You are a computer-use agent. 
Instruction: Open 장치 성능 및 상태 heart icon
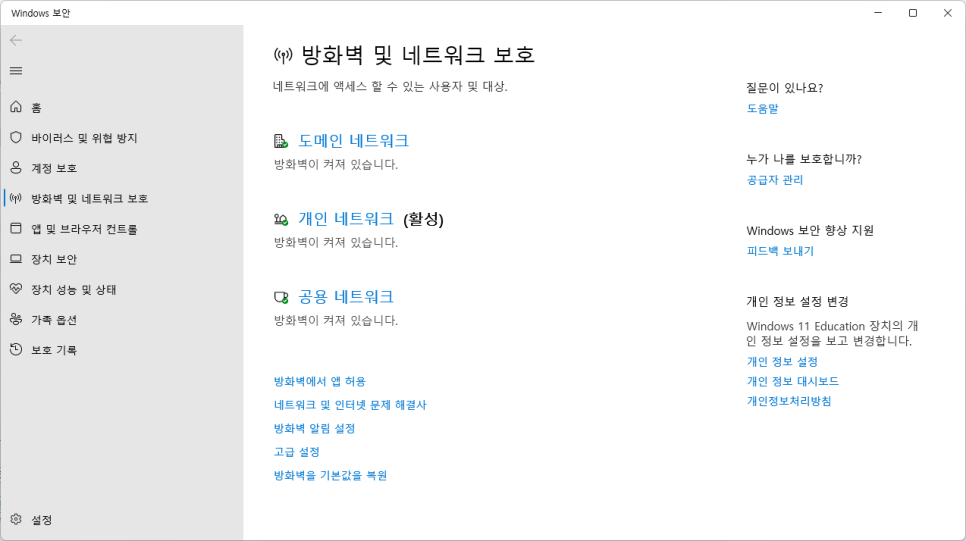(16, 289)
